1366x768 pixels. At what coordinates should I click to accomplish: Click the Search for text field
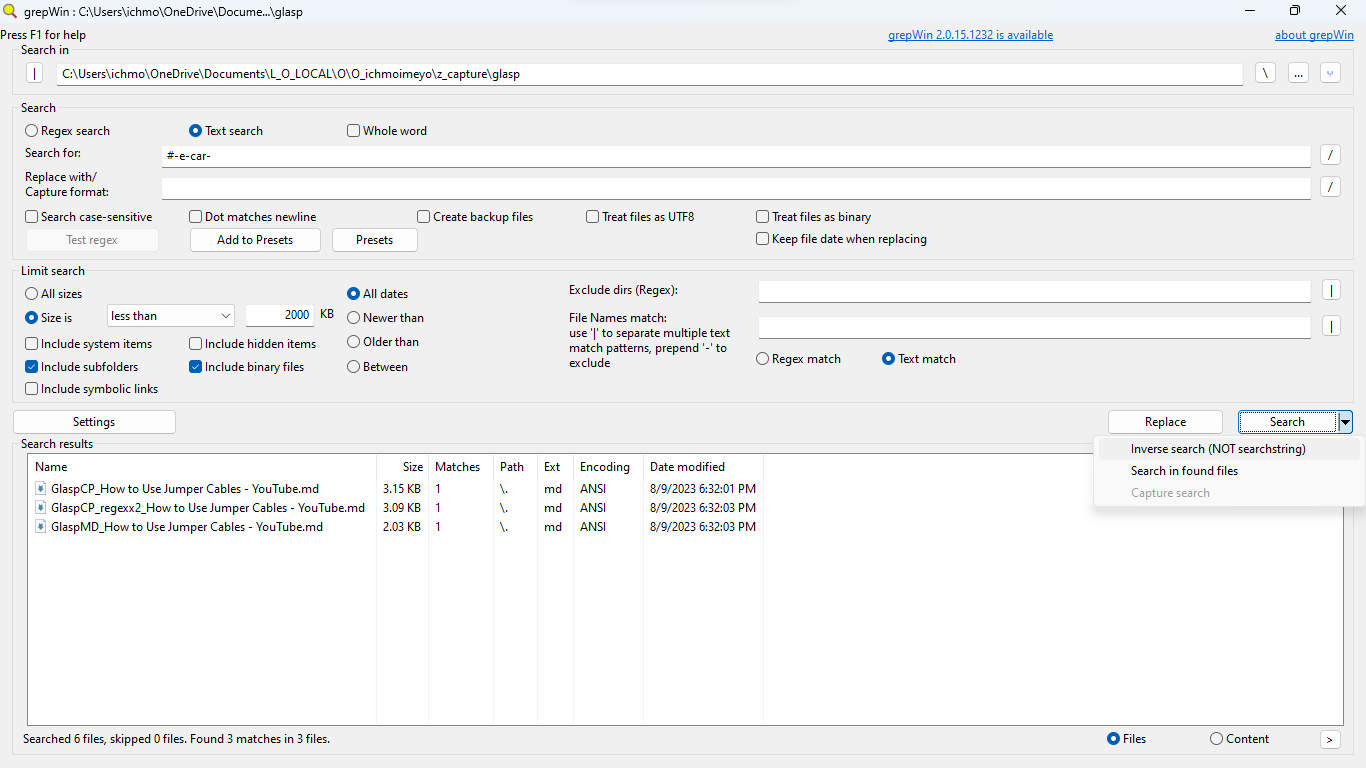tap(736, 156)
